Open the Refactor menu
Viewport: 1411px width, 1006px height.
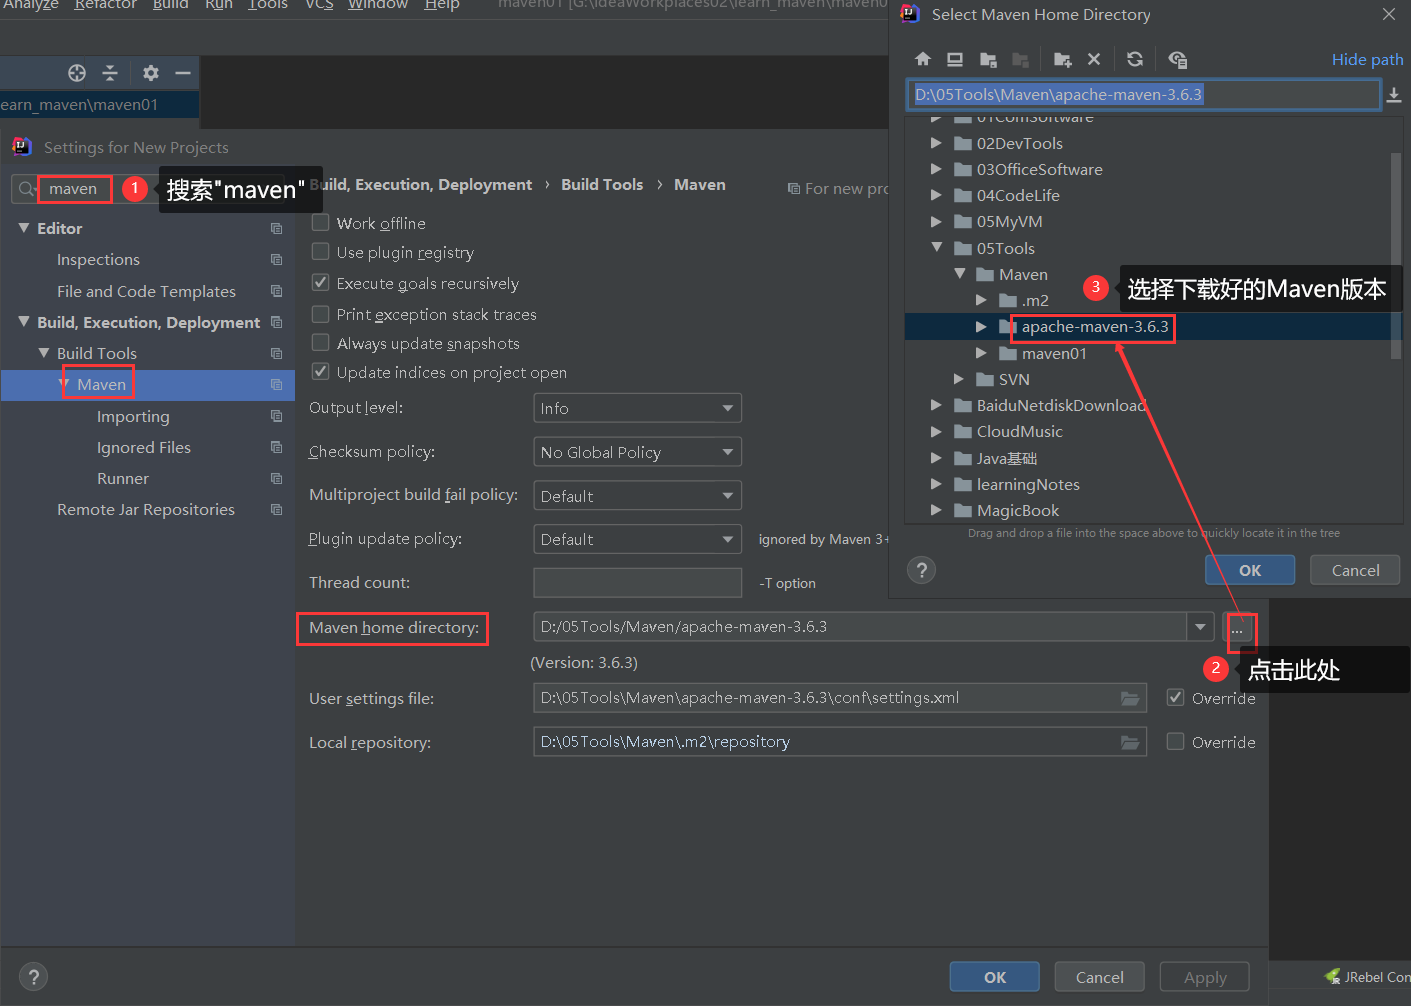105,5
